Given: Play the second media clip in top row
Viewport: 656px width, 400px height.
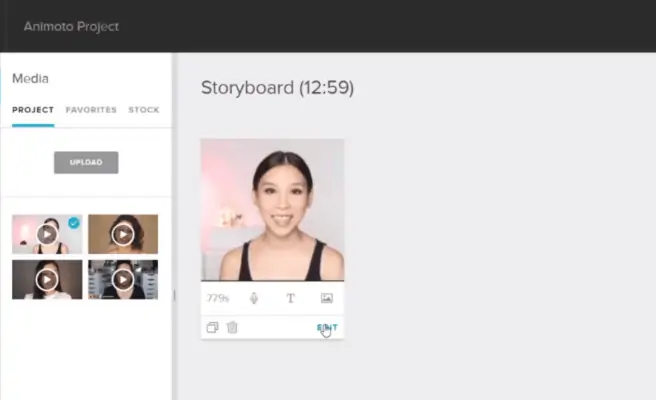Looking at the screenshot, I should click(x=122, y=234).
